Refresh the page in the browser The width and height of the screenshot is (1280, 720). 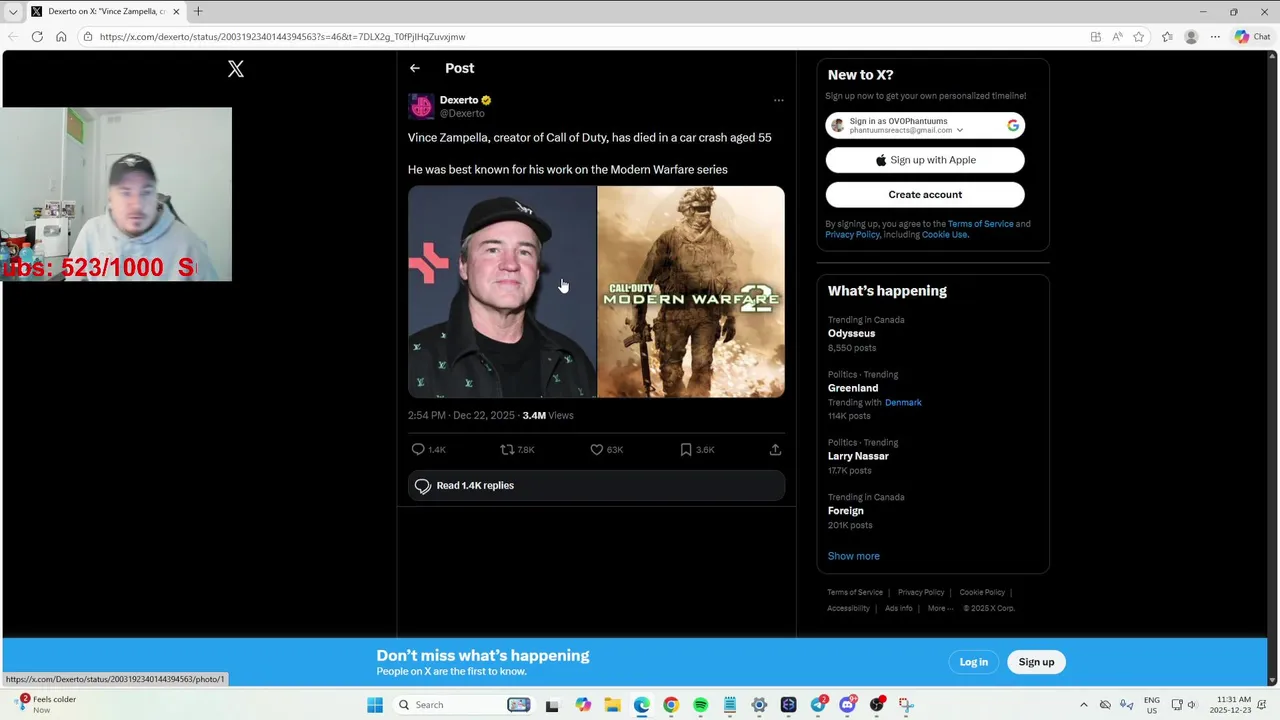(x=37, y=37)
